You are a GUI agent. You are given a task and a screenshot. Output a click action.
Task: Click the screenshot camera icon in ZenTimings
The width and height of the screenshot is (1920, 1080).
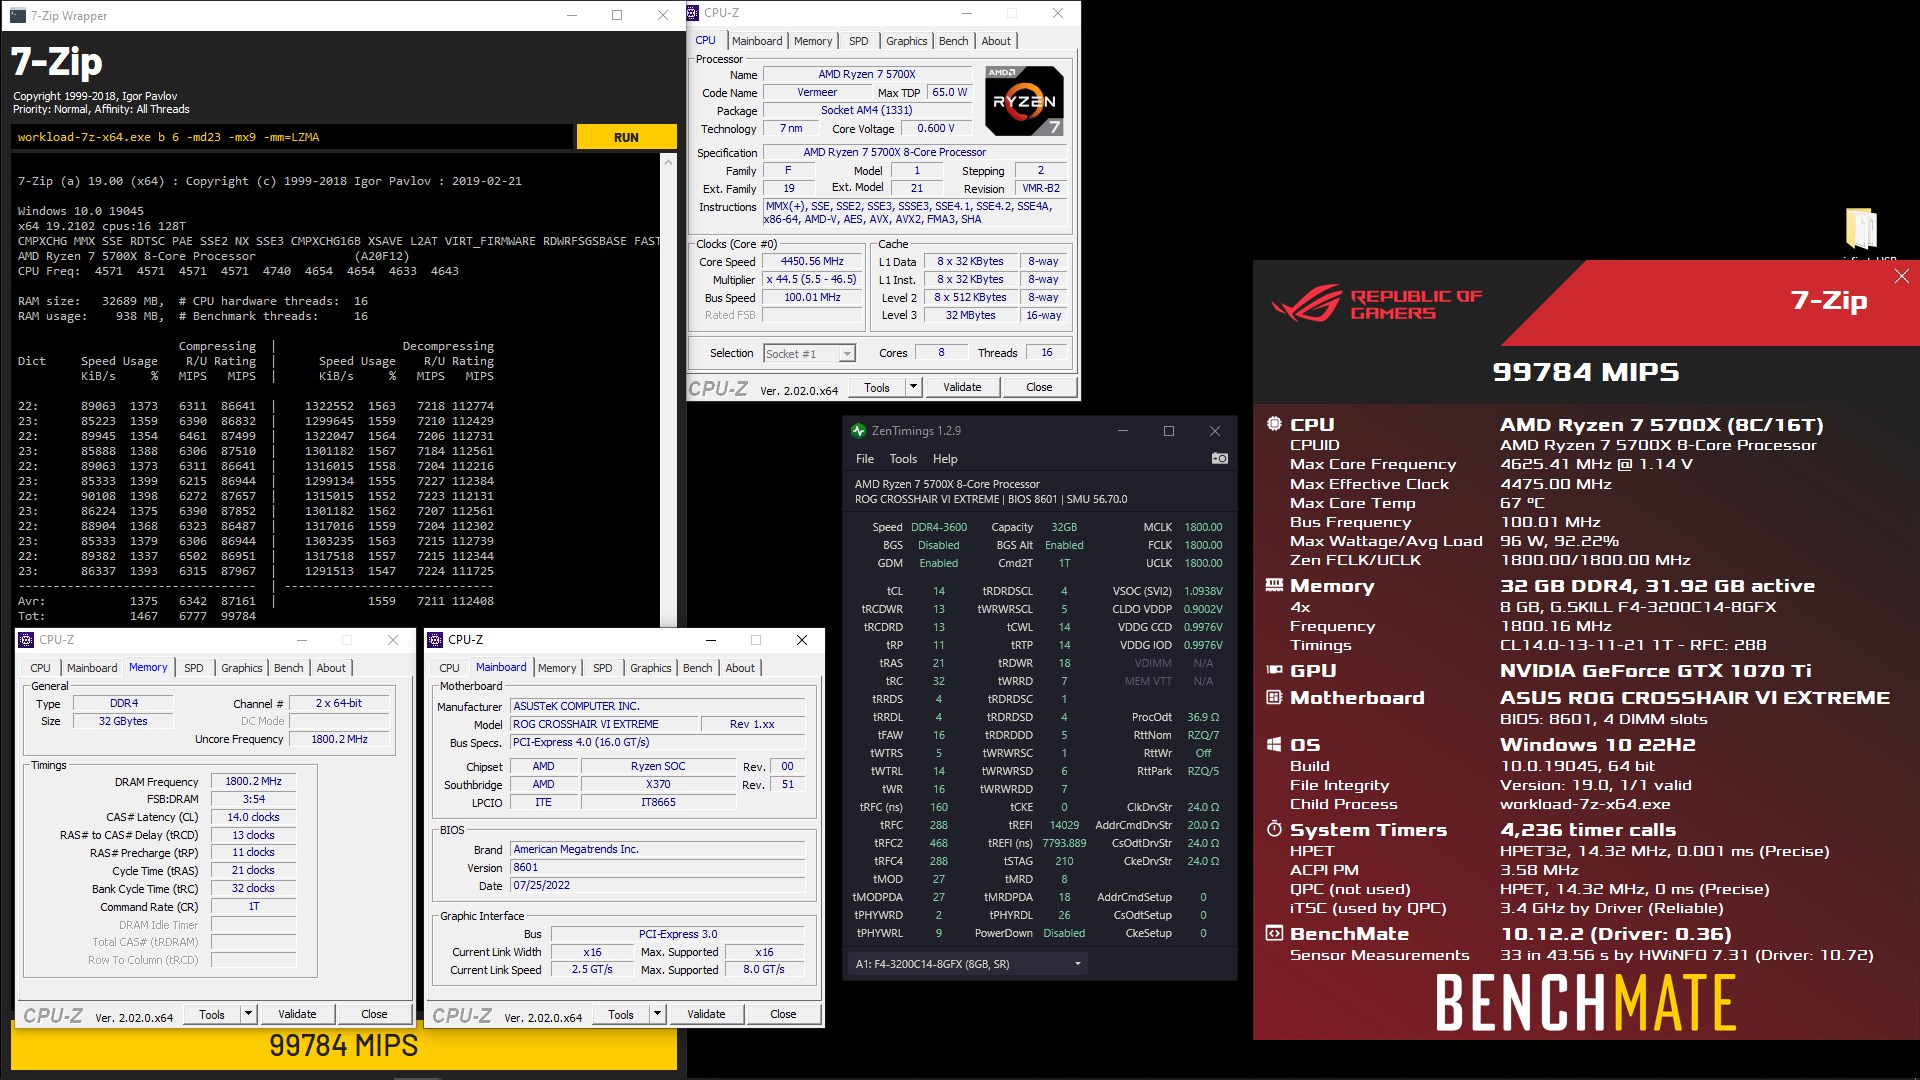[x=1220, y=458]
